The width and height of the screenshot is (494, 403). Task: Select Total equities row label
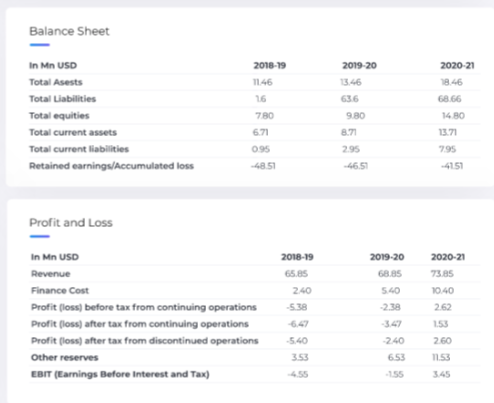(x=59, y=116)
